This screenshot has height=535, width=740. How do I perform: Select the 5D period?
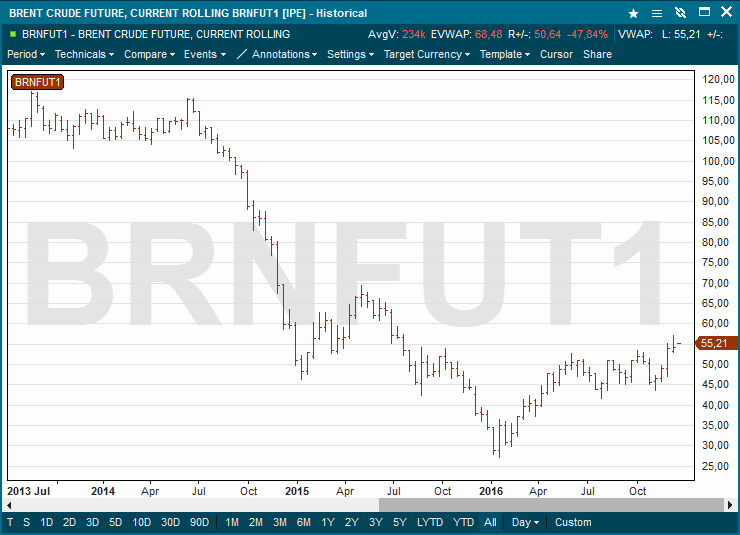click(116, 522)
